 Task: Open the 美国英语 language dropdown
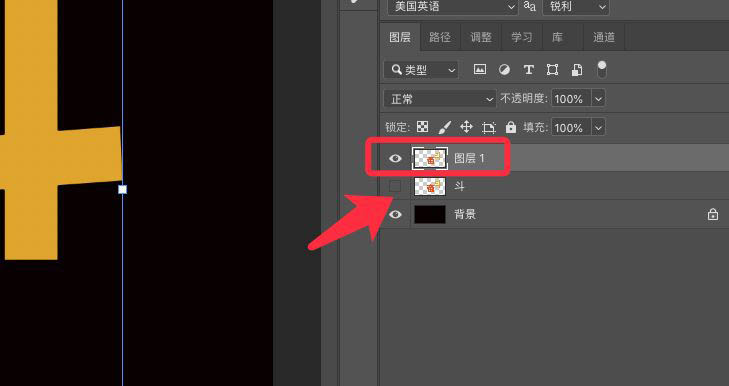[452, 7]
